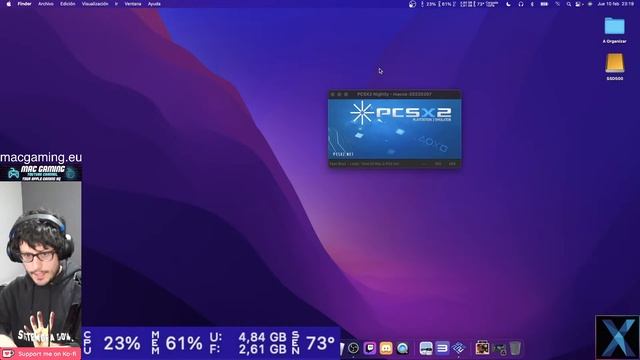Open the A Organizar desktop folder
Screen dimensions: 640x360
click(614, 30)
